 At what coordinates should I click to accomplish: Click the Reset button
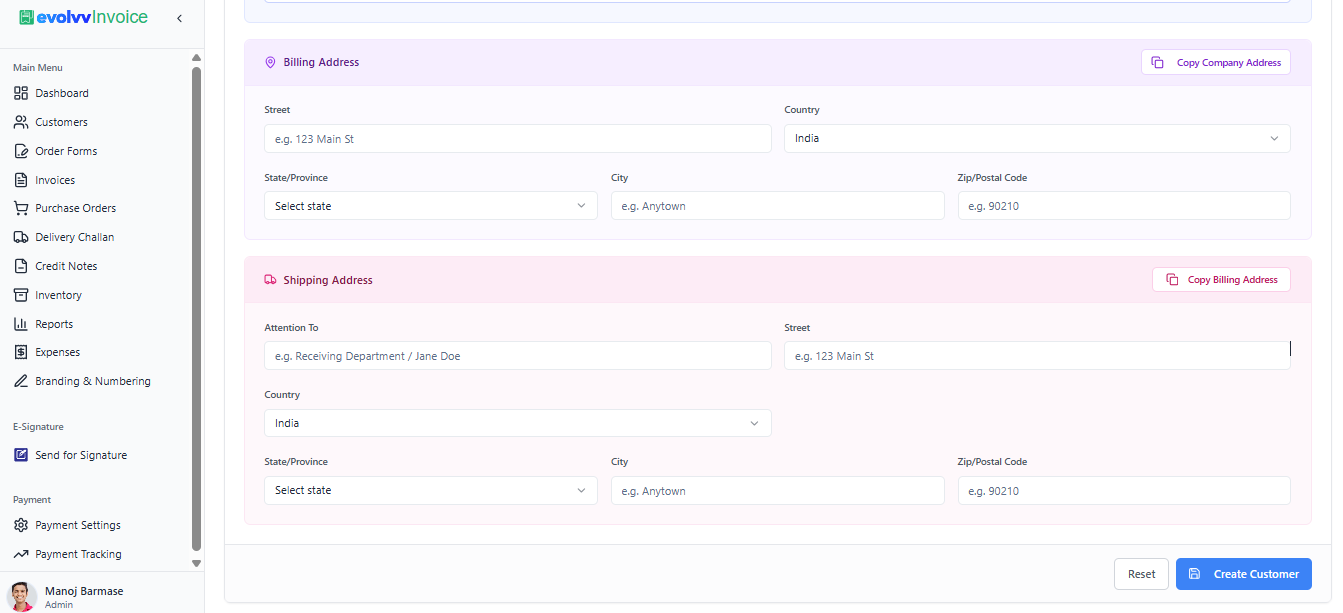tap(1141, 574)
